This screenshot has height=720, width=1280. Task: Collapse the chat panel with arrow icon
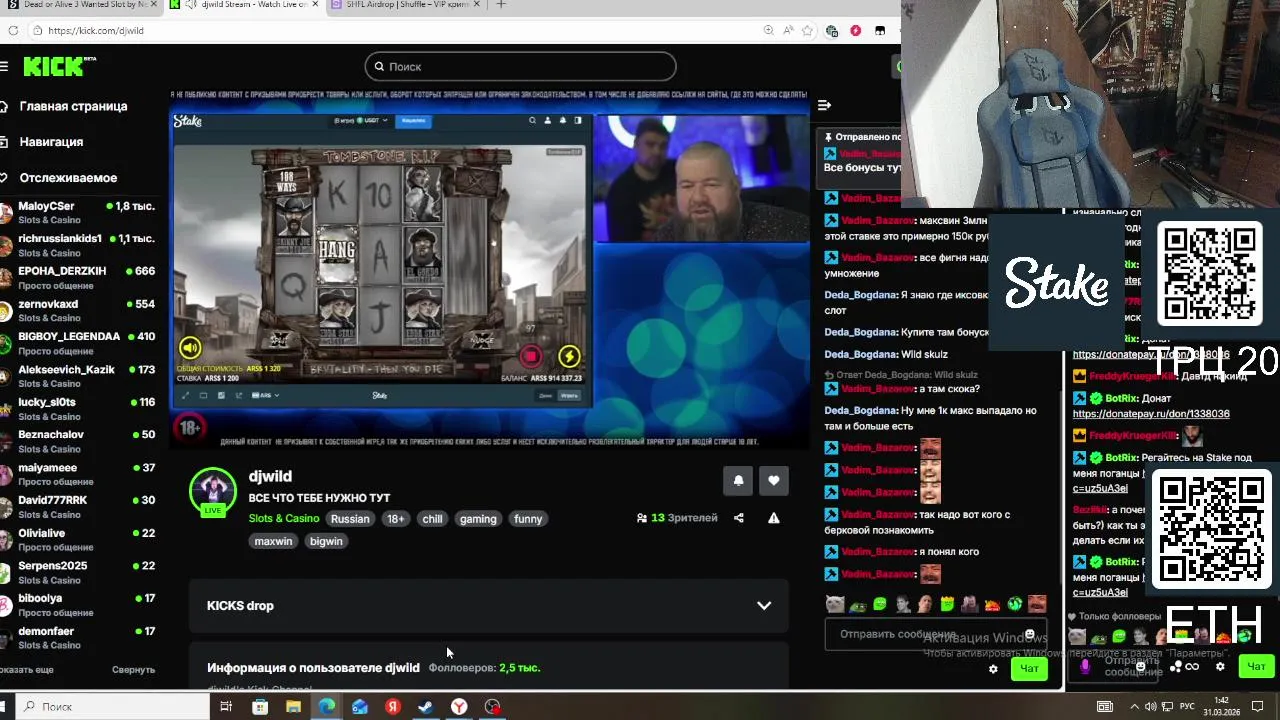(824, 105)
